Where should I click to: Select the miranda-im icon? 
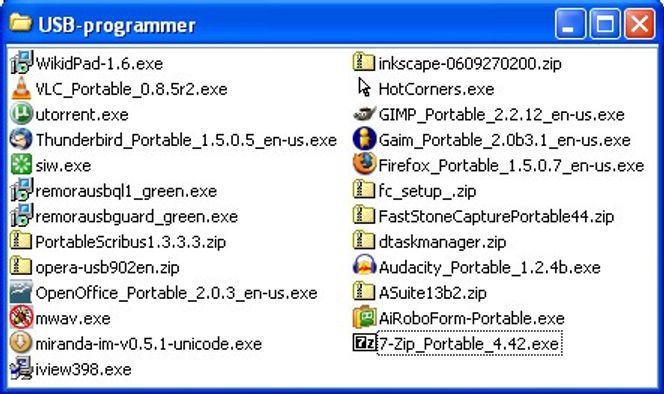pos(21,343)
